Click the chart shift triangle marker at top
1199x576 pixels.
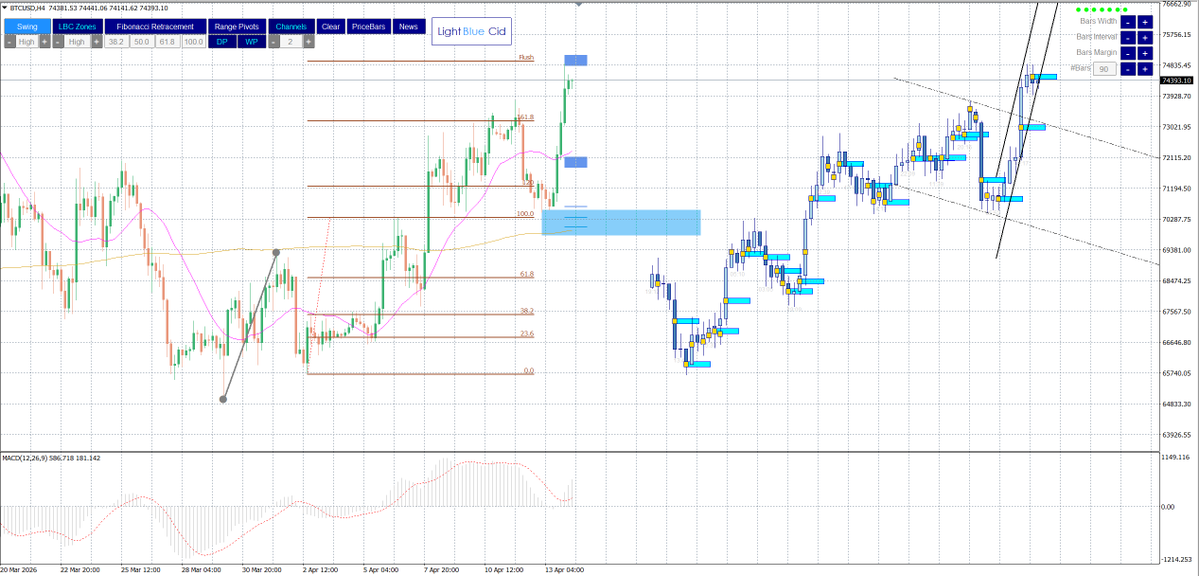click(x=578, y=4)
